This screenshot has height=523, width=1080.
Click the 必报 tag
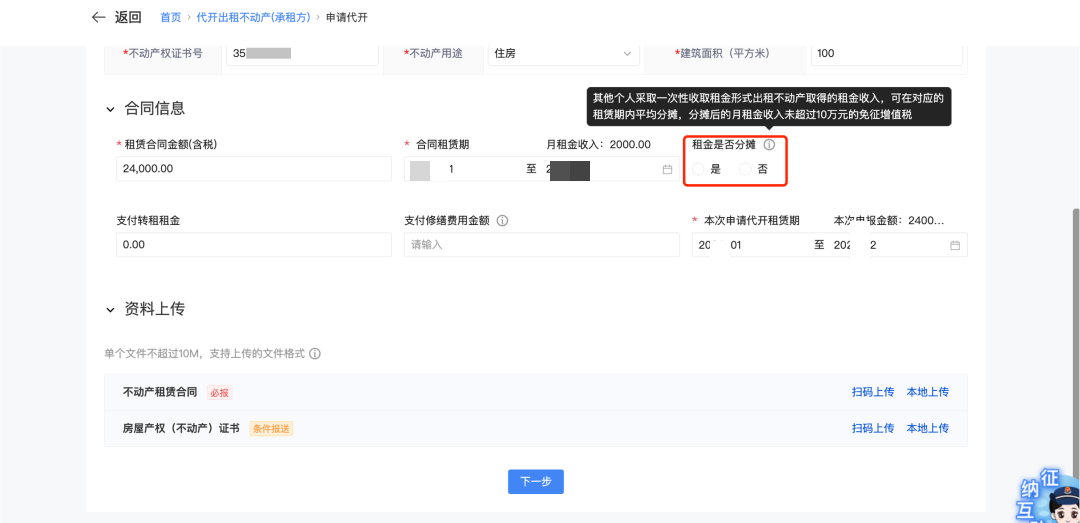(220, 393)
